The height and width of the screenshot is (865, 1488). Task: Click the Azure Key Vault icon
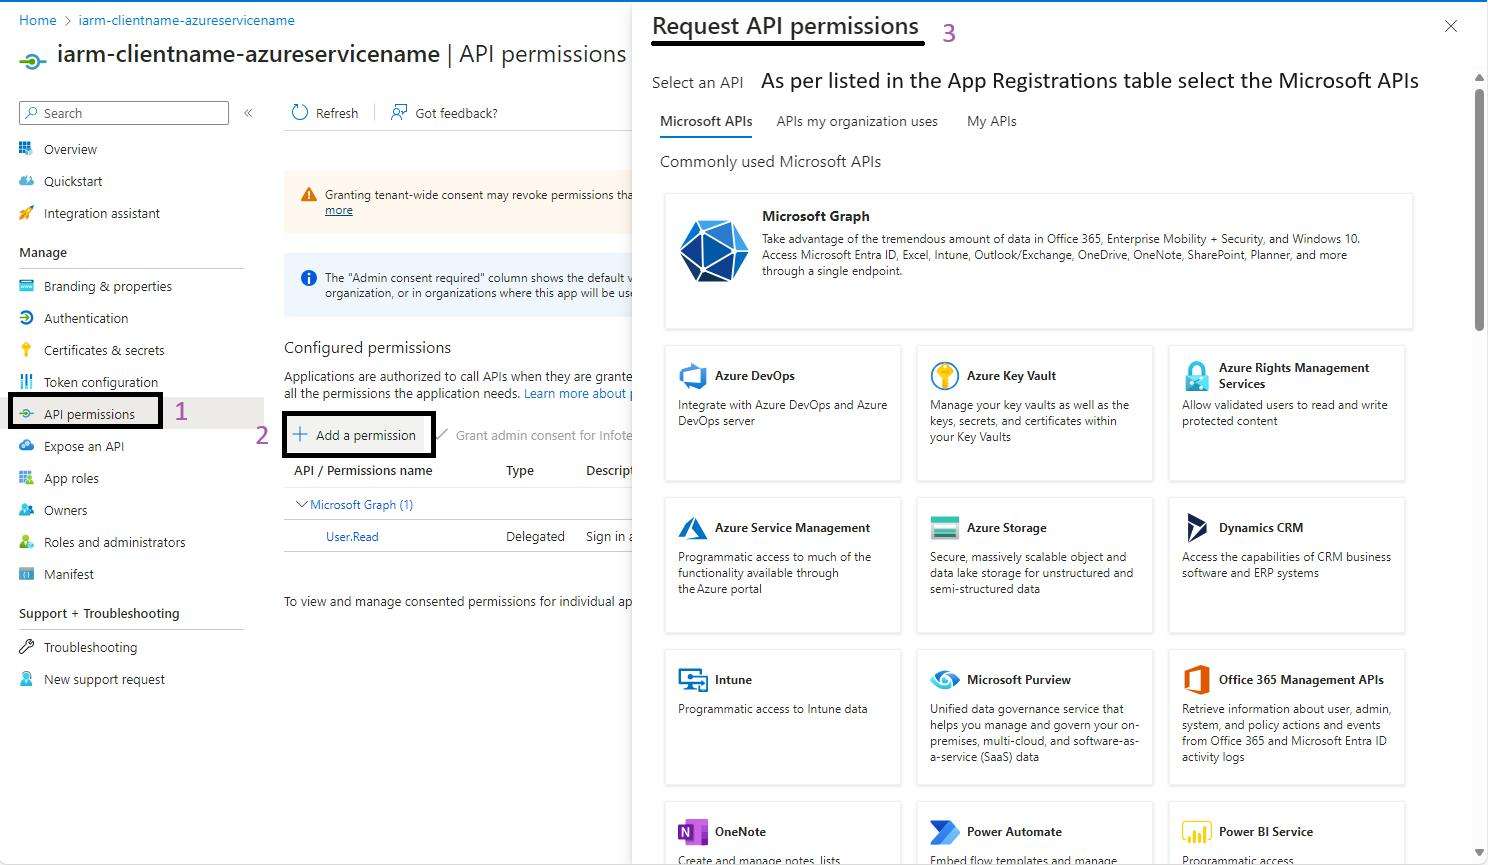[944, 376]
